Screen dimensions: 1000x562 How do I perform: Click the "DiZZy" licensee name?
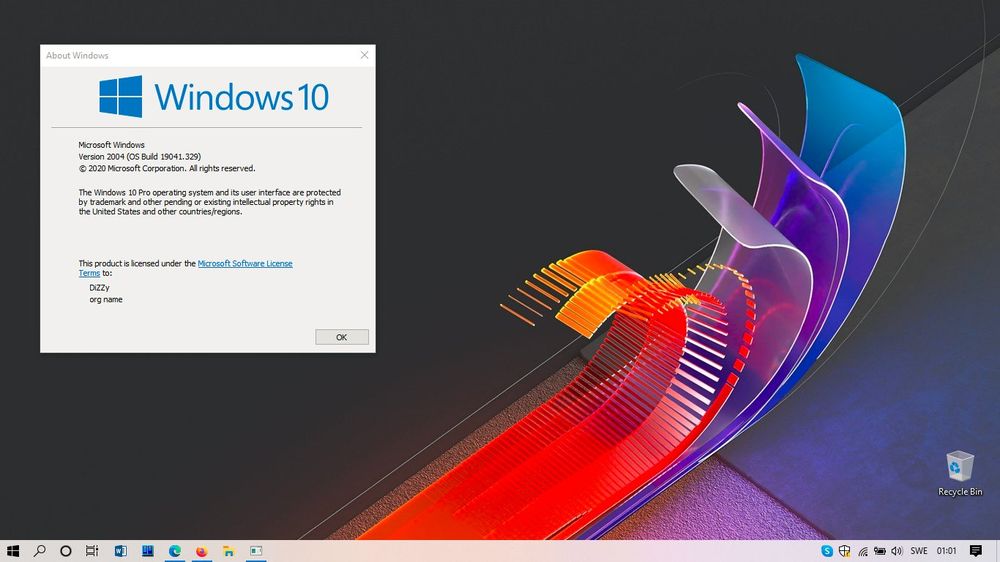(99, 288)
